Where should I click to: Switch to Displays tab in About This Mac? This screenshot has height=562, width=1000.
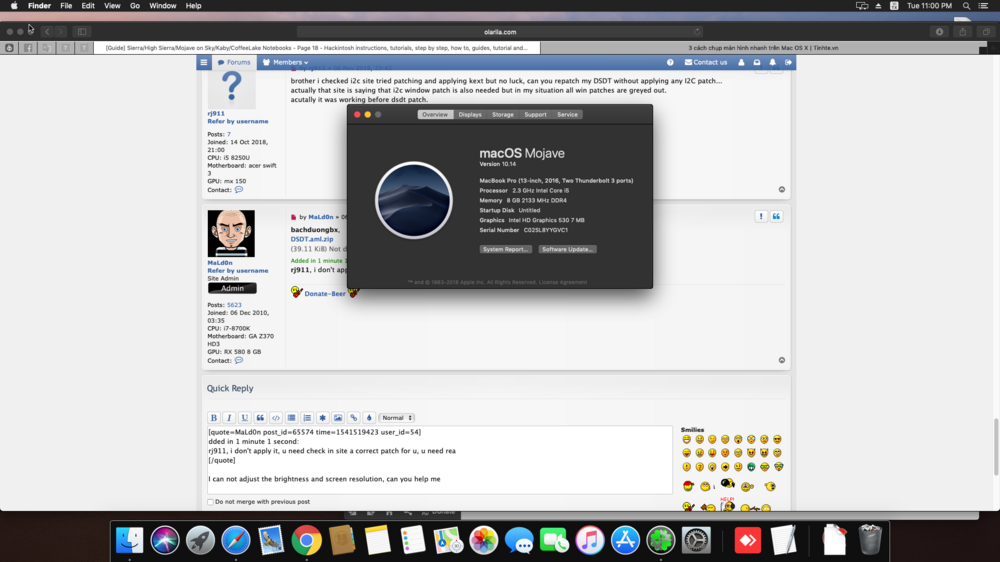(470, 115)
